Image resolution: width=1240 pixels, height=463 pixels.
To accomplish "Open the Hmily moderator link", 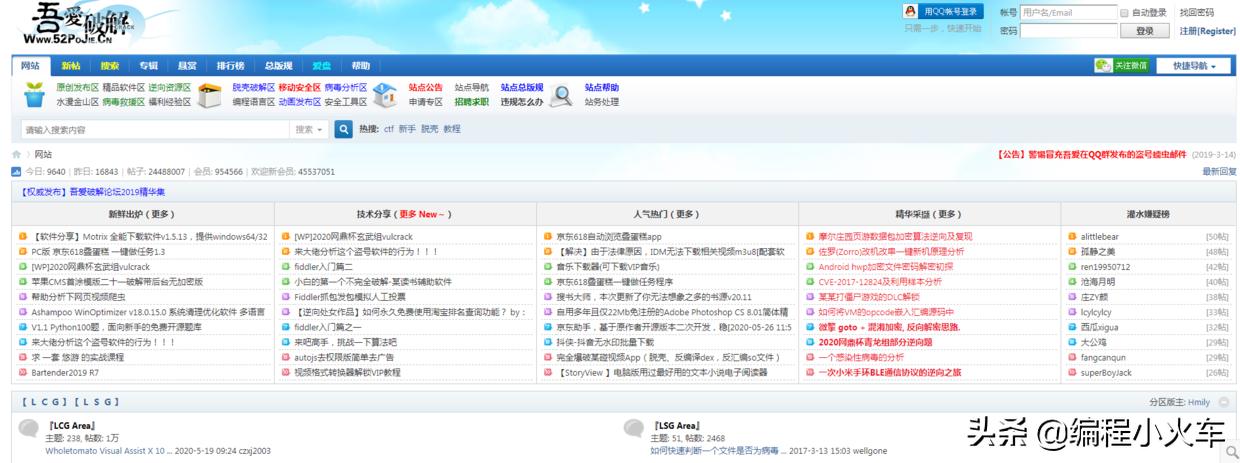I will (x=1198, y=402).
